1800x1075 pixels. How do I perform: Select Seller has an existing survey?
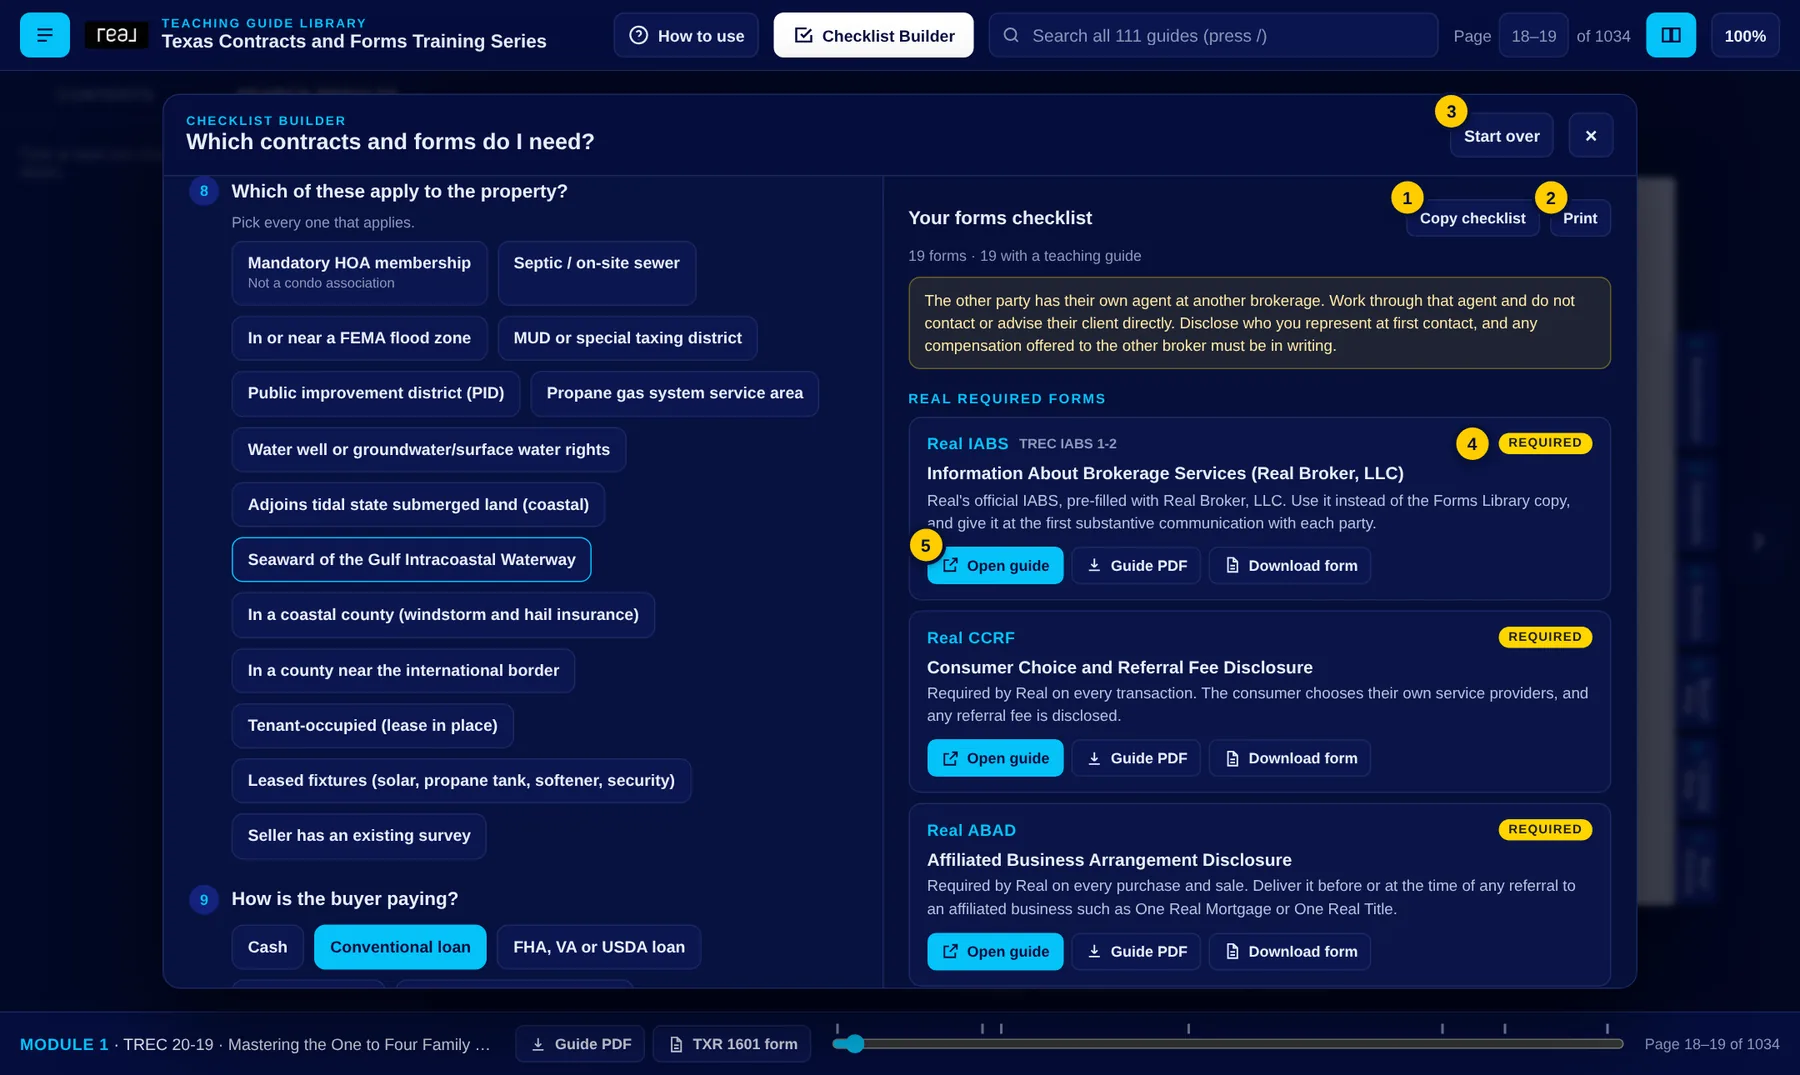tap(359, 835)
